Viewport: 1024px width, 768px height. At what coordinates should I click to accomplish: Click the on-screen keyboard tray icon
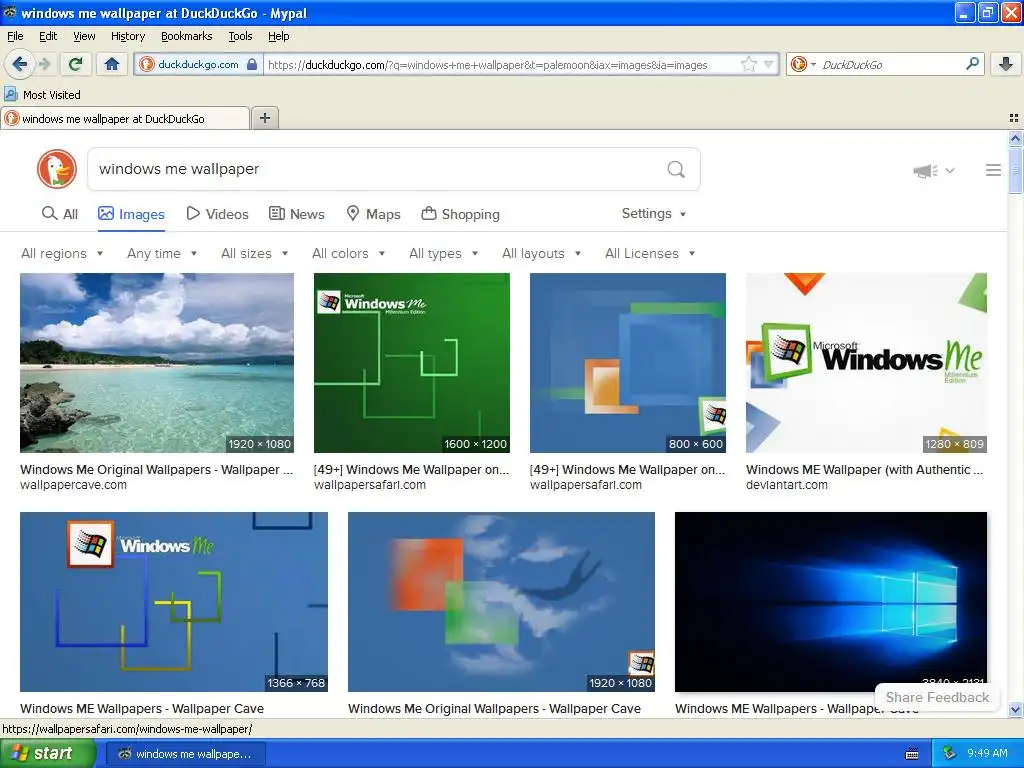coord(912,754)
